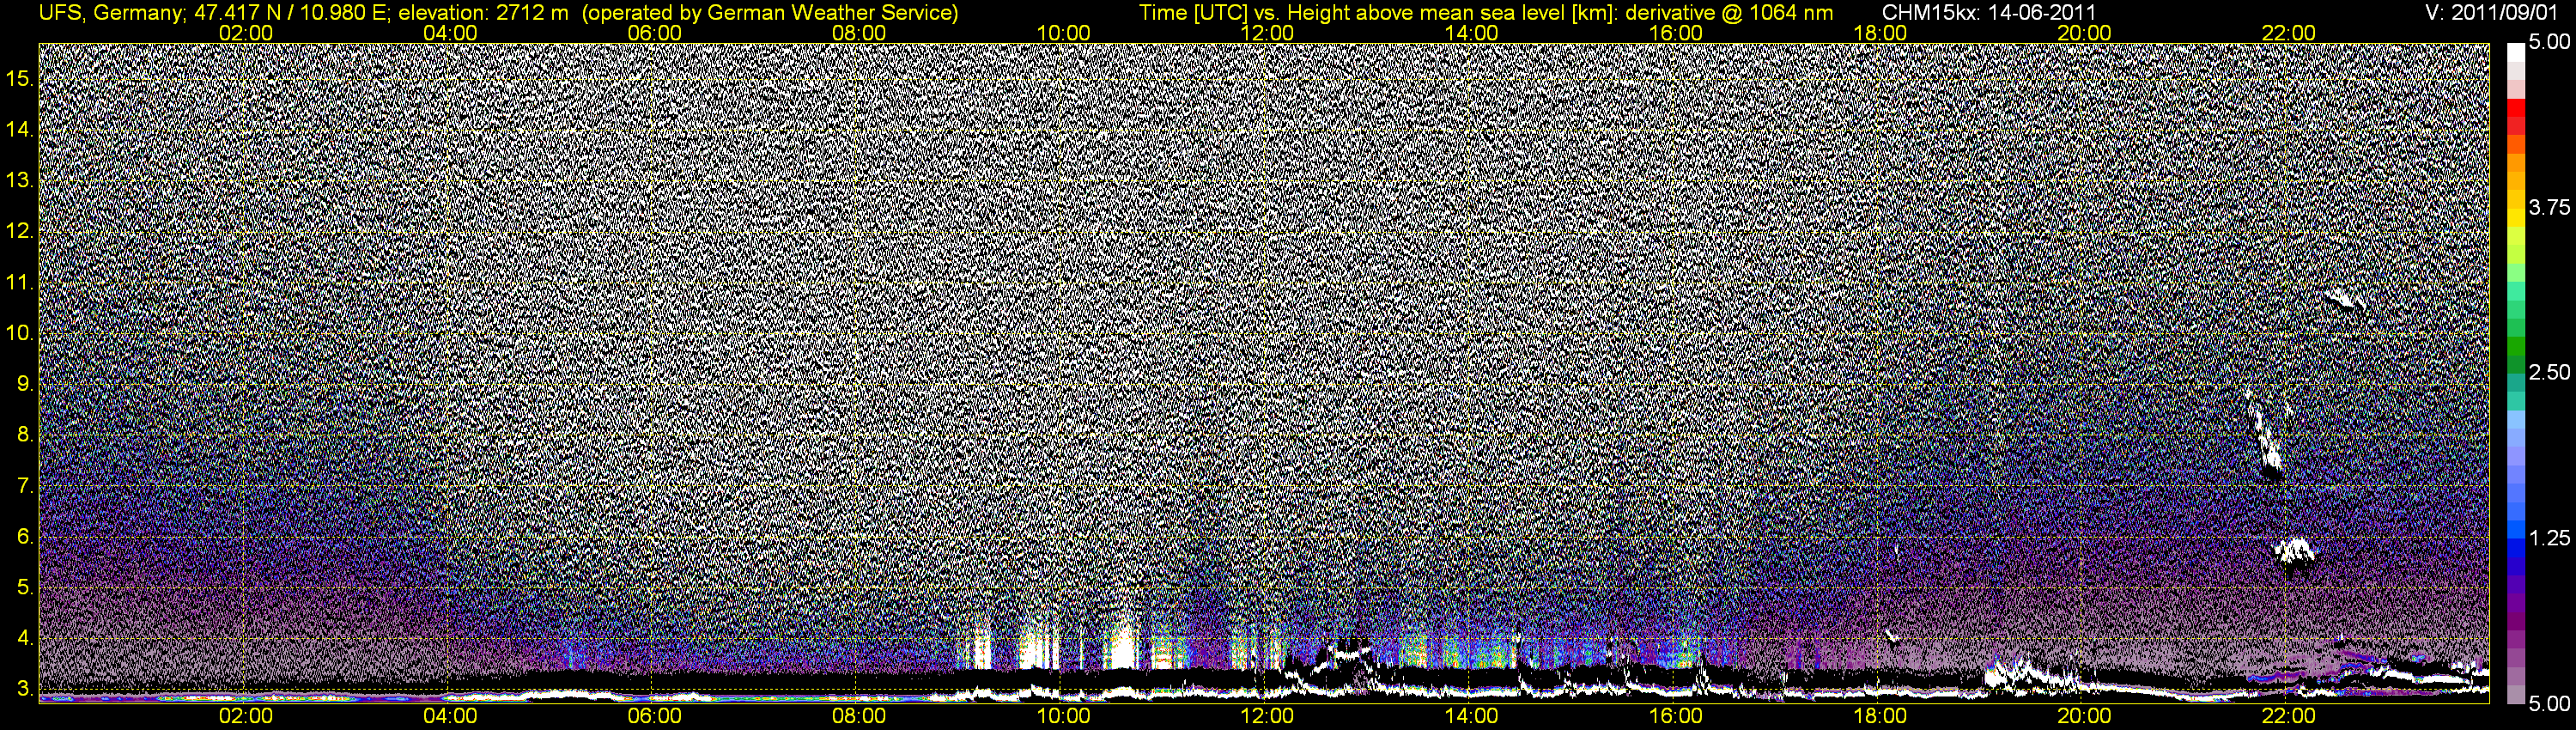This screenshot has width=2576, height=730.
Task: Select the "13." height axis label
Action: pos(19,180)
